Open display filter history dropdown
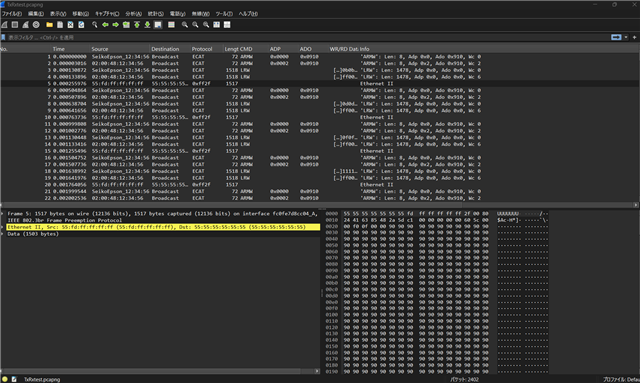This screenshot has height=383, width=640. coord(626,37)
